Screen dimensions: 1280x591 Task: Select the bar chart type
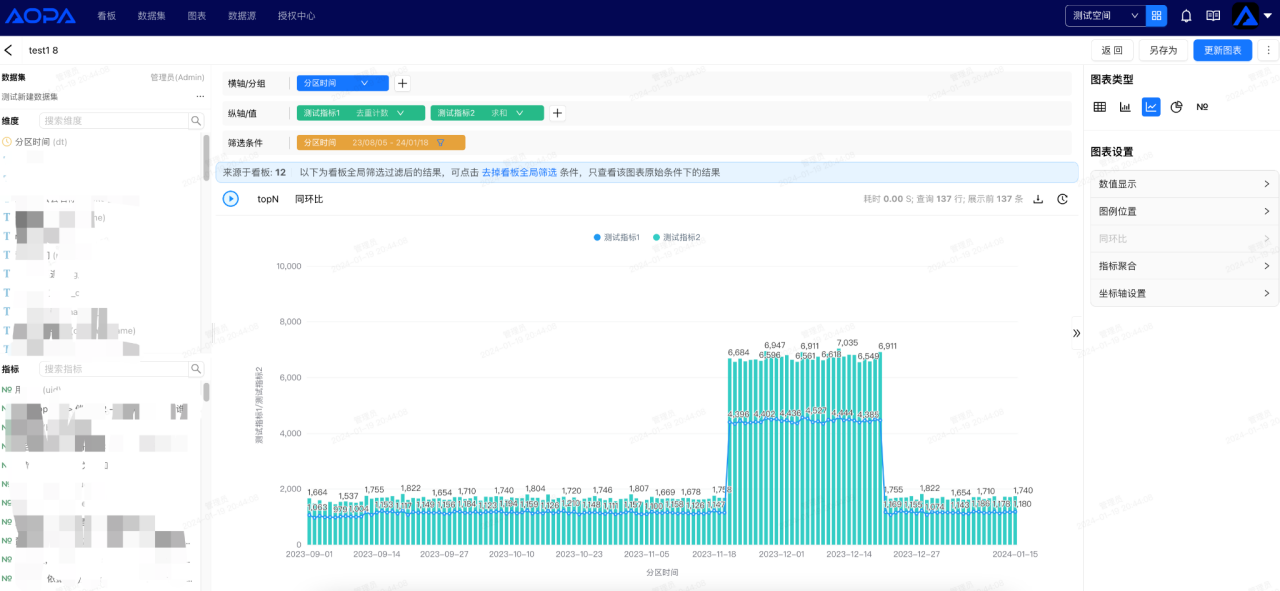[1125, 107]
